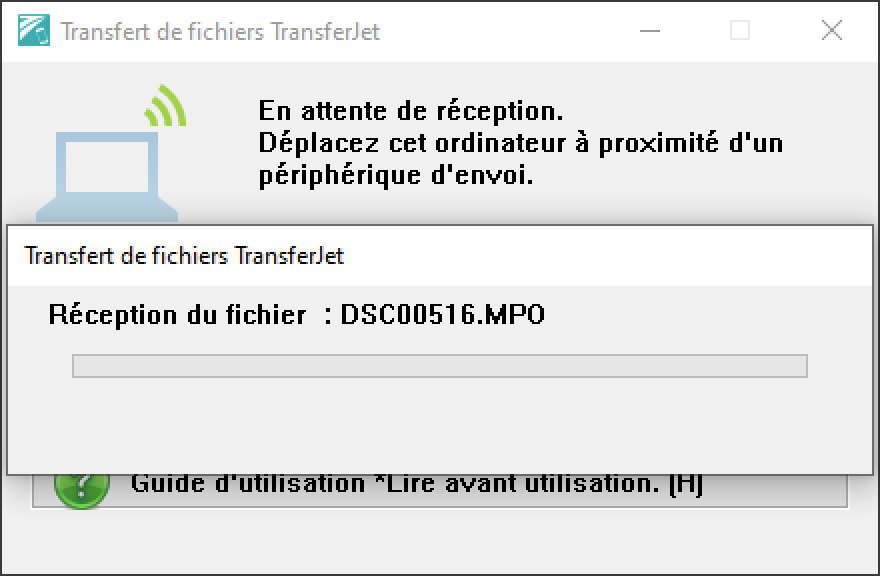
Task: Click the TransferJet app icon in title bar
Action: (x=34, y=30)
